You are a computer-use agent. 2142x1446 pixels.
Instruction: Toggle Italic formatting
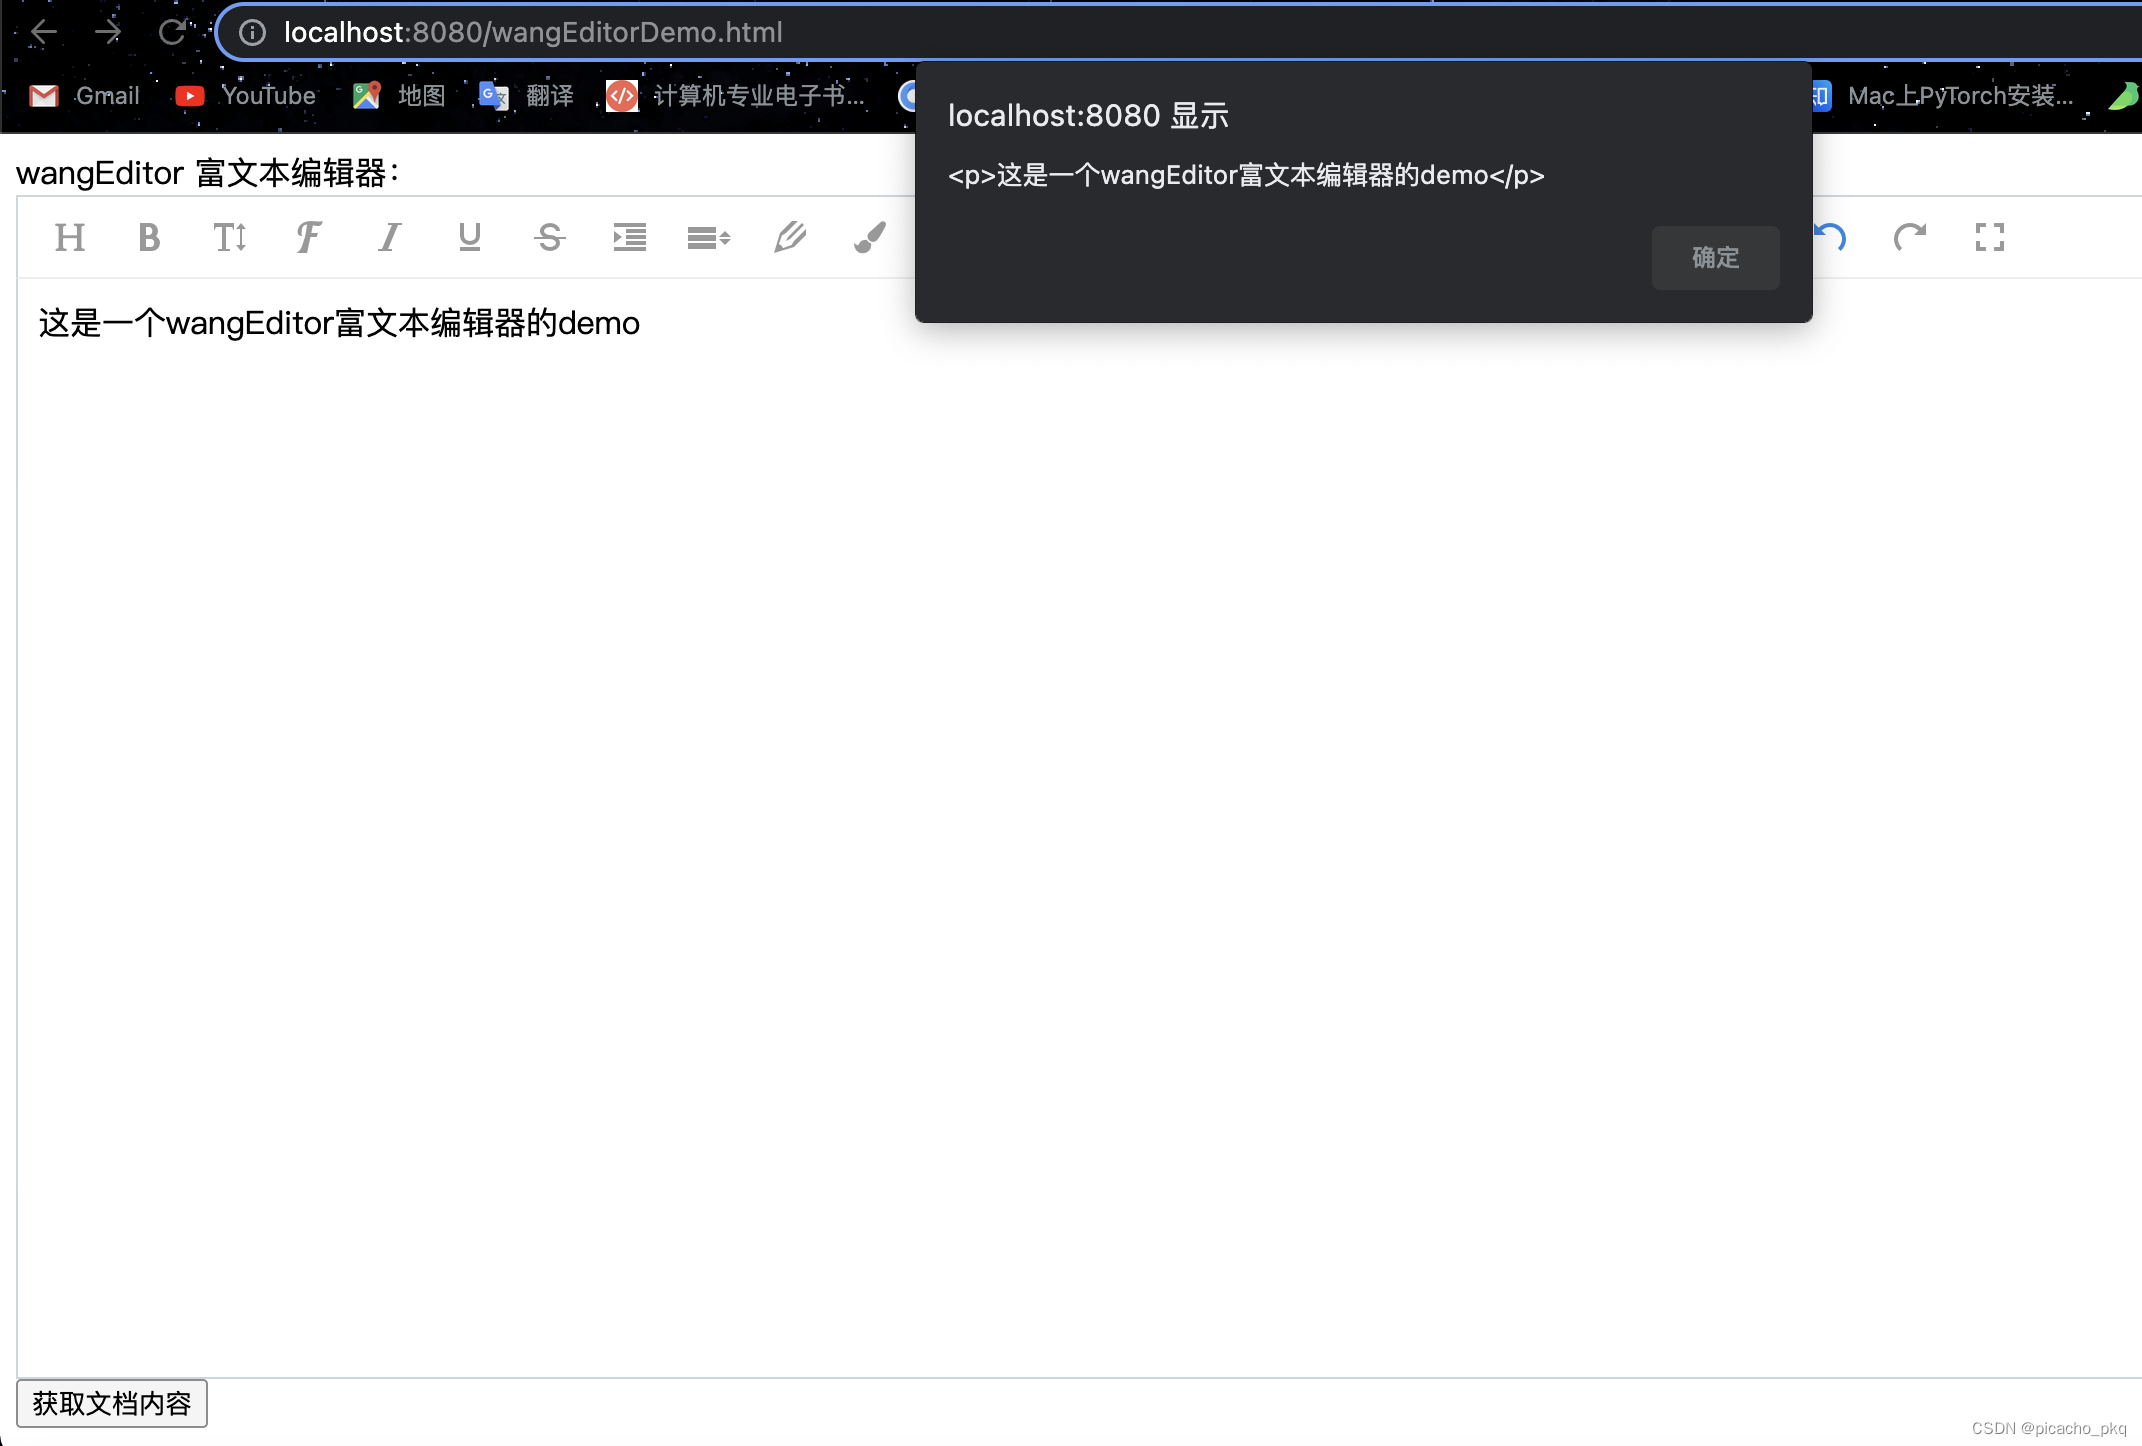click(389, 238)
